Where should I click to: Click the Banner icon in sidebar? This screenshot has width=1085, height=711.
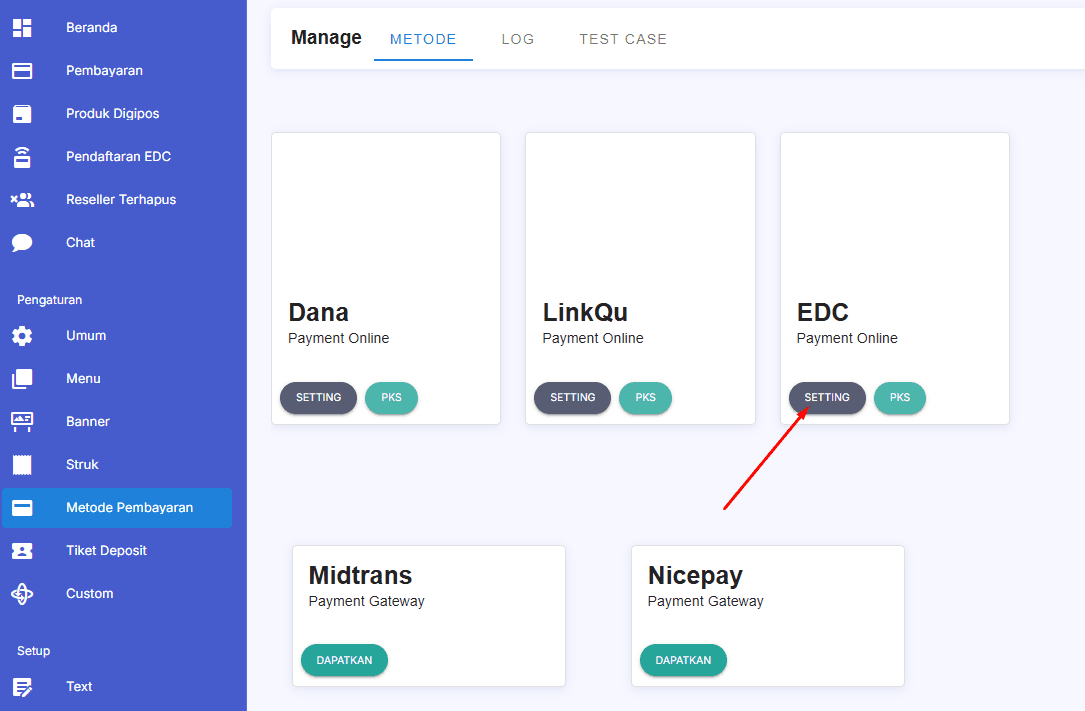click(x=22, y=422)
